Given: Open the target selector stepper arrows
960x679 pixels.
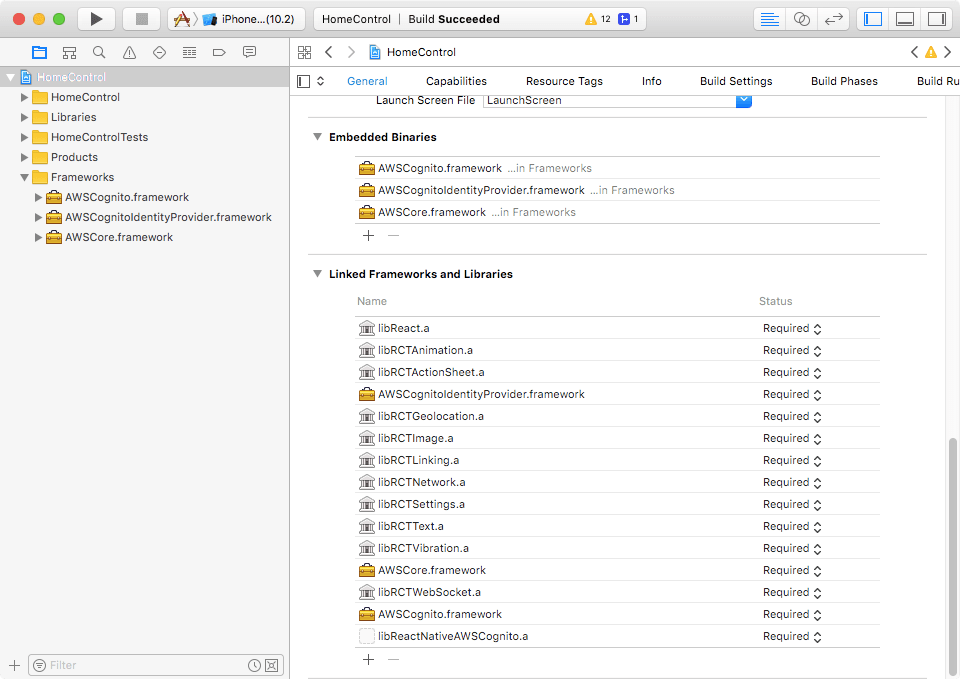Looking at the screenshot, I should (x=320, y=81).
